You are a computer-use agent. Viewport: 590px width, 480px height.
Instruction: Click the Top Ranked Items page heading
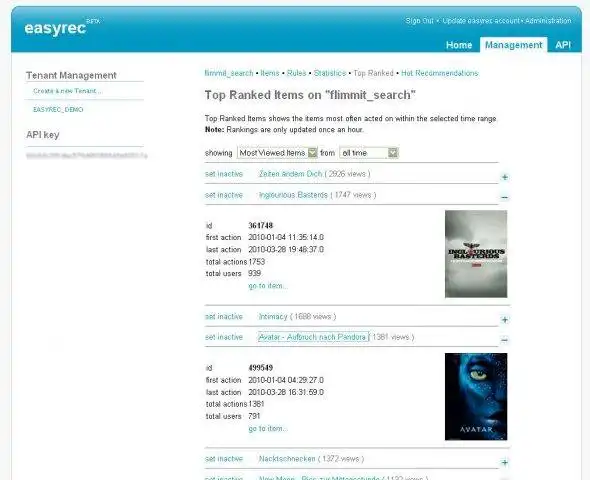pyautogui.click(x=310, y=95)
